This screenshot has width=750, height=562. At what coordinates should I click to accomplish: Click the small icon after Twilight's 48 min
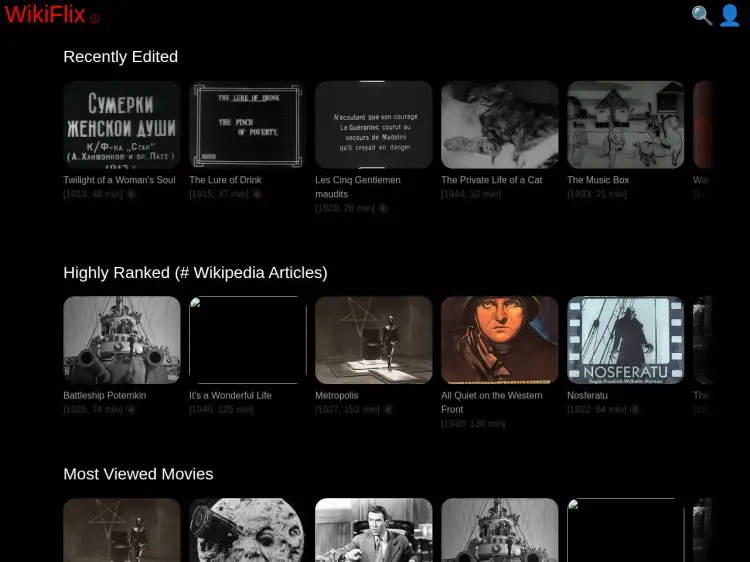(131, 194)
